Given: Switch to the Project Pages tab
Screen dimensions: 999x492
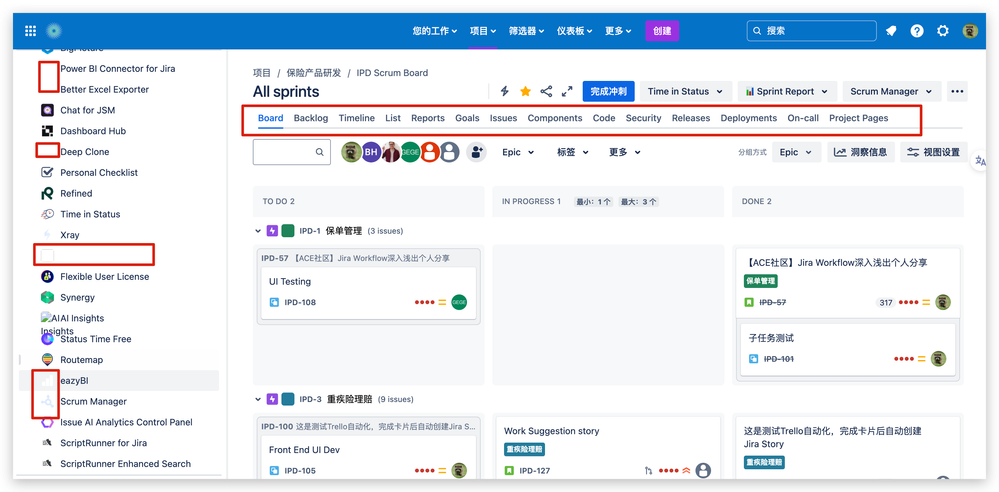Looking at the screenshot, I should point(858,118).
